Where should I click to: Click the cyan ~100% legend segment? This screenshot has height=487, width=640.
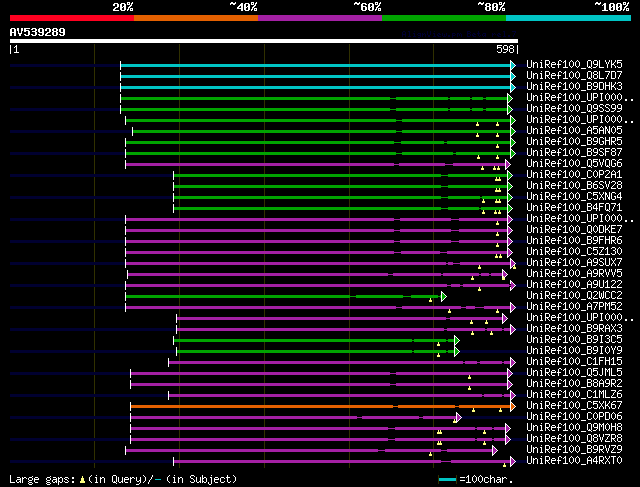pyautogui.click(x=568, y=18)
